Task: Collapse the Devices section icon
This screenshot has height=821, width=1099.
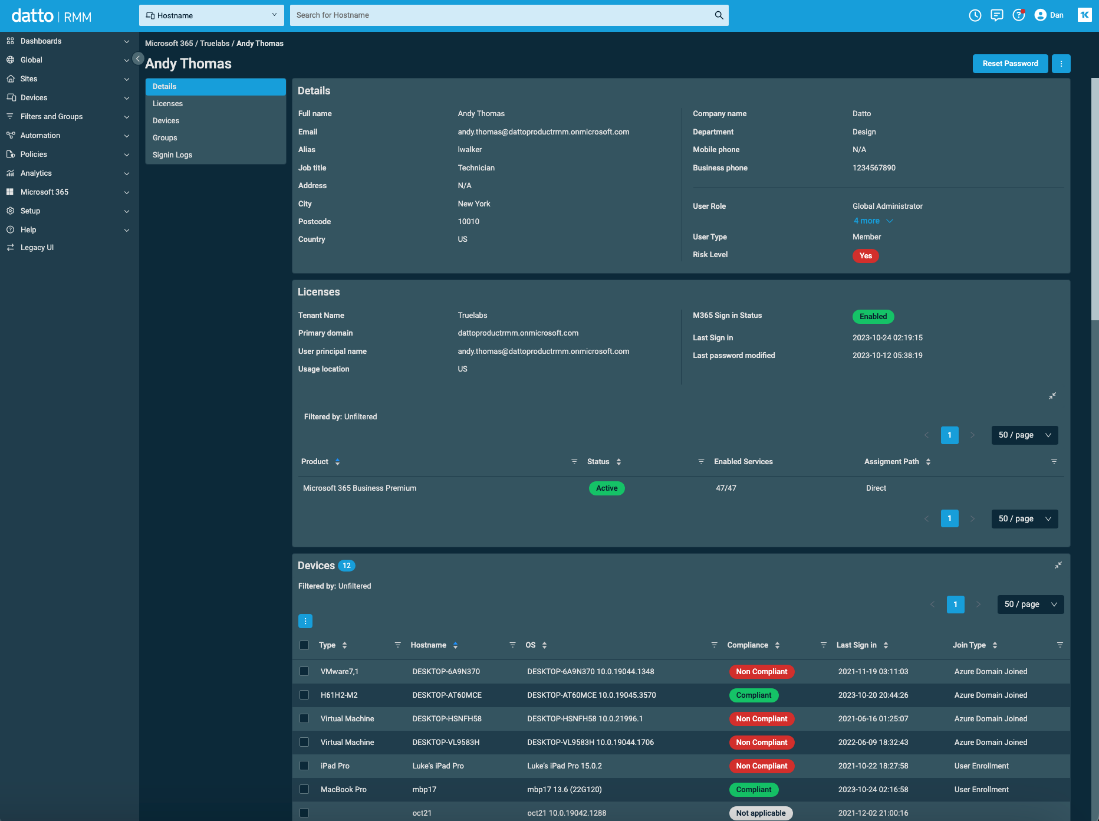Action: 1058,565
